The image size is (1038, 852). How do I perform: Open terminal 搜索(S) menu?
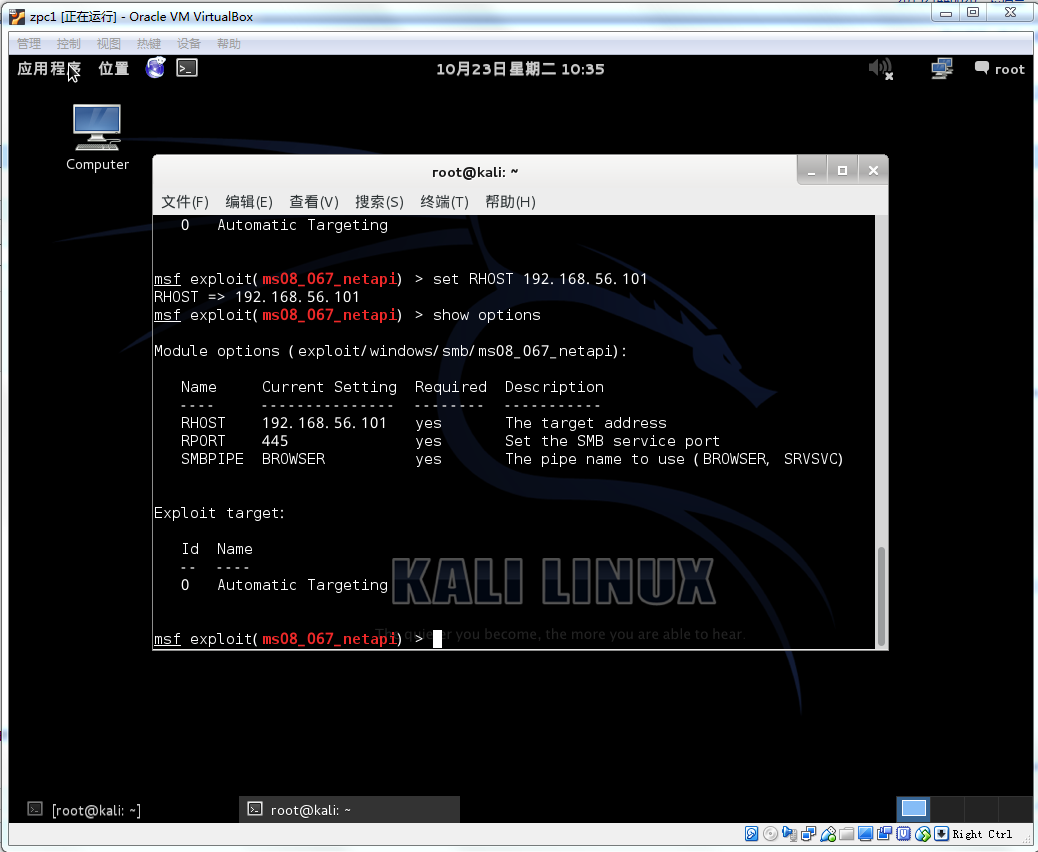[x=379, y=202]
